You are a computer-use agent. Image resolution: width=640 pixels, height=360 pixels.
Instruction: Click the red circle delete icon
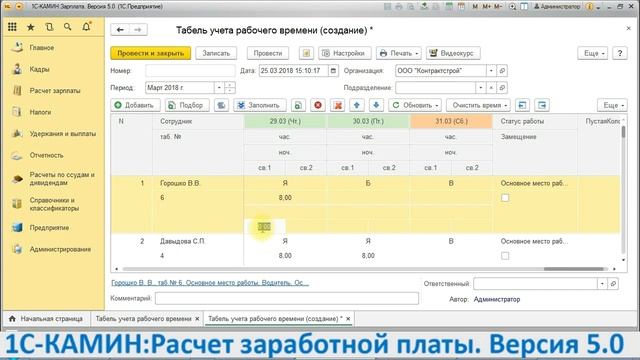point(318,105)
